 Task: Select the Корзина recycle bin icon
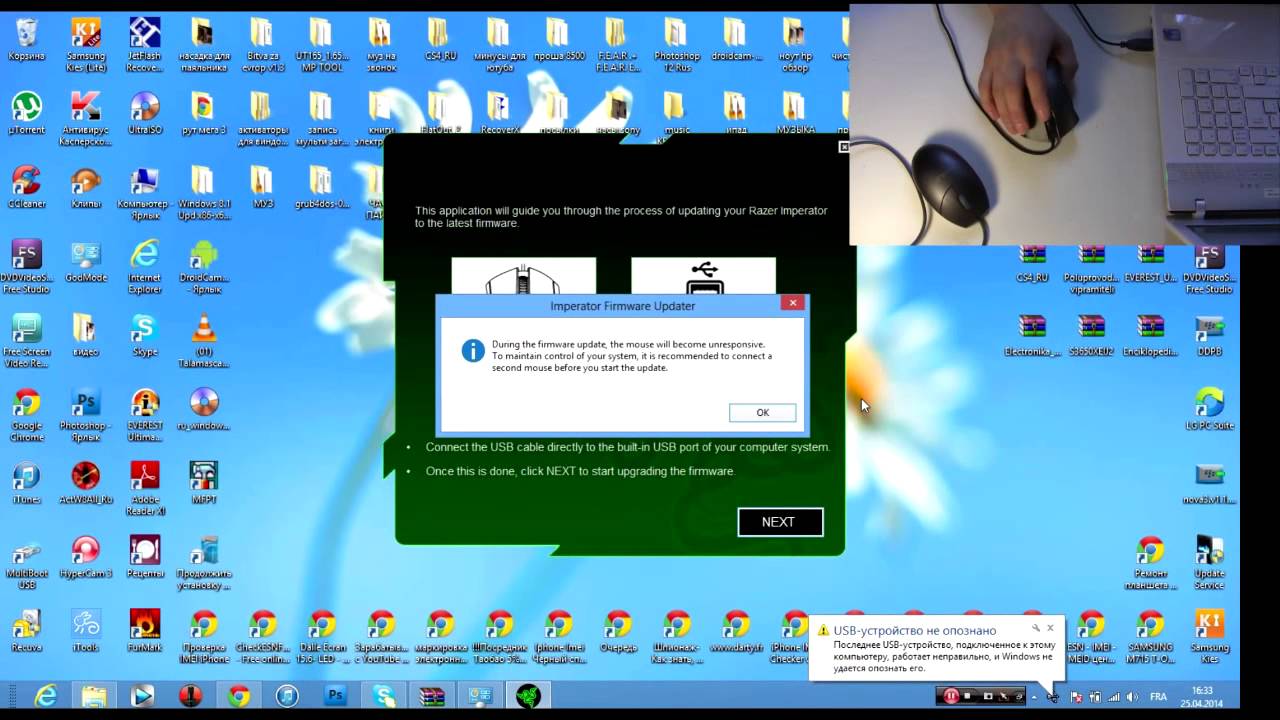tap(27, 40)
